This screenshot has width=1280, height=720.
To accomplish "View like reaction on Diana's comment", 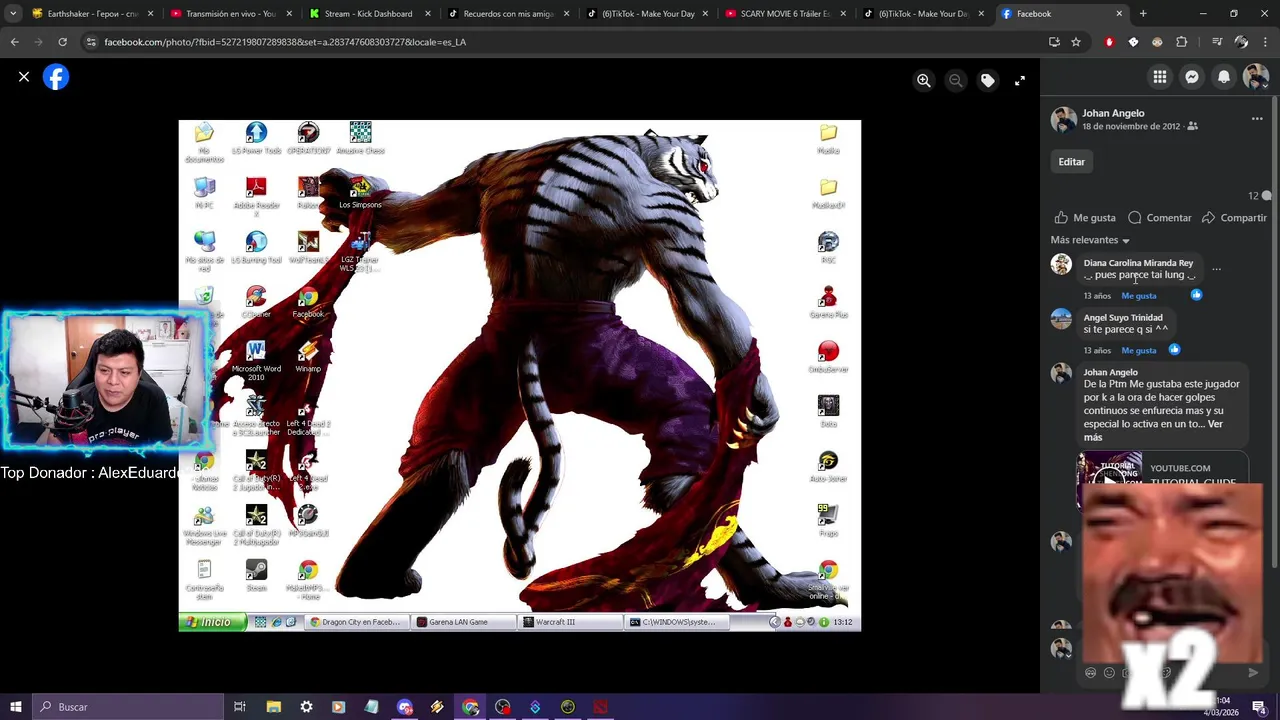I will [x=1196, y=295].
